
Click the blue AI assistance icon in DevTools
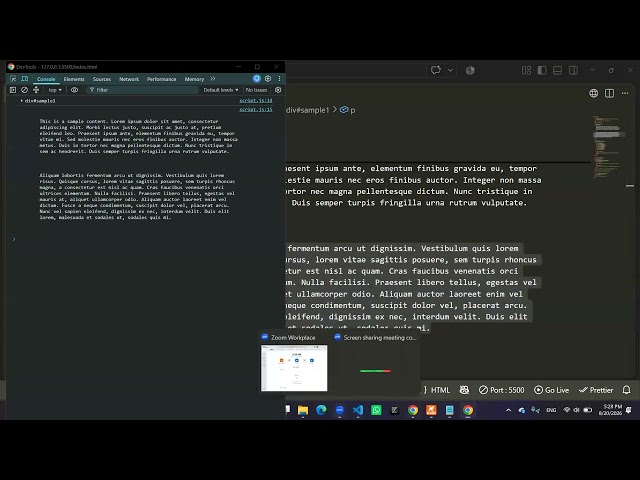[257, 78]
